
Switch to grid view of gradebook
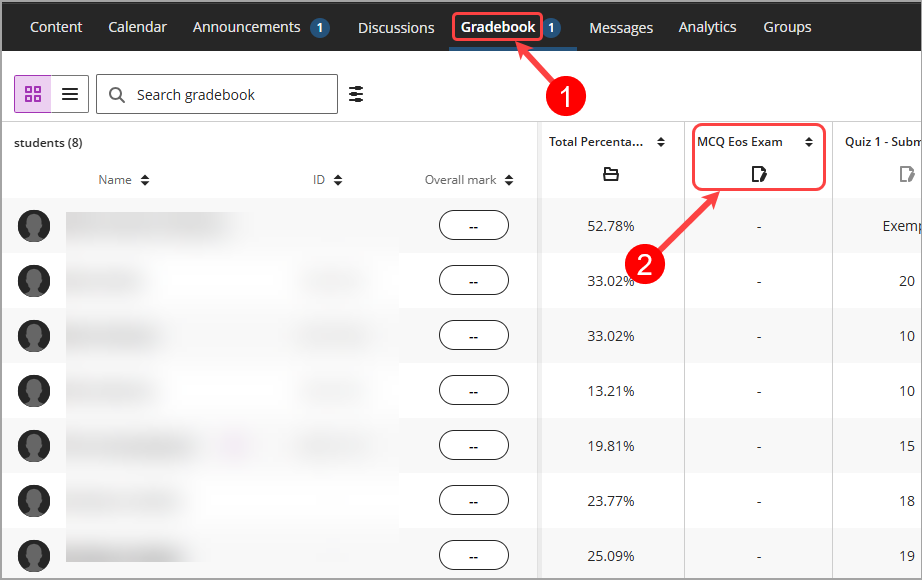[x=33, y=94]
